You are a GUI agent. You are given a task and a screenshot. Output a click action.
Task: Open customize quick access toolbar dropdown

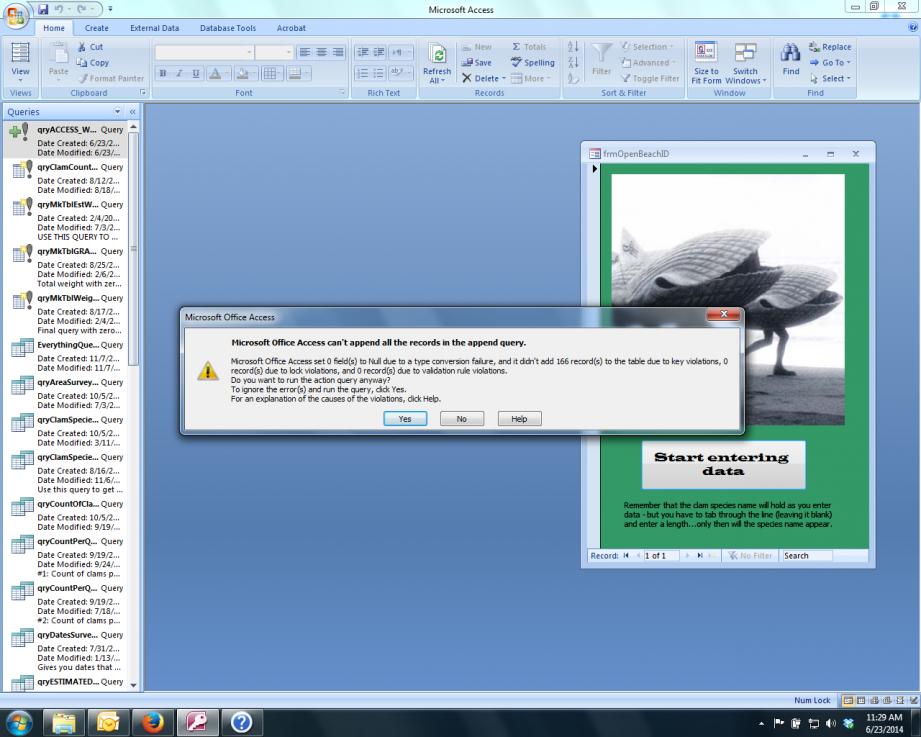pyautogui.click(x=110, y=9)
